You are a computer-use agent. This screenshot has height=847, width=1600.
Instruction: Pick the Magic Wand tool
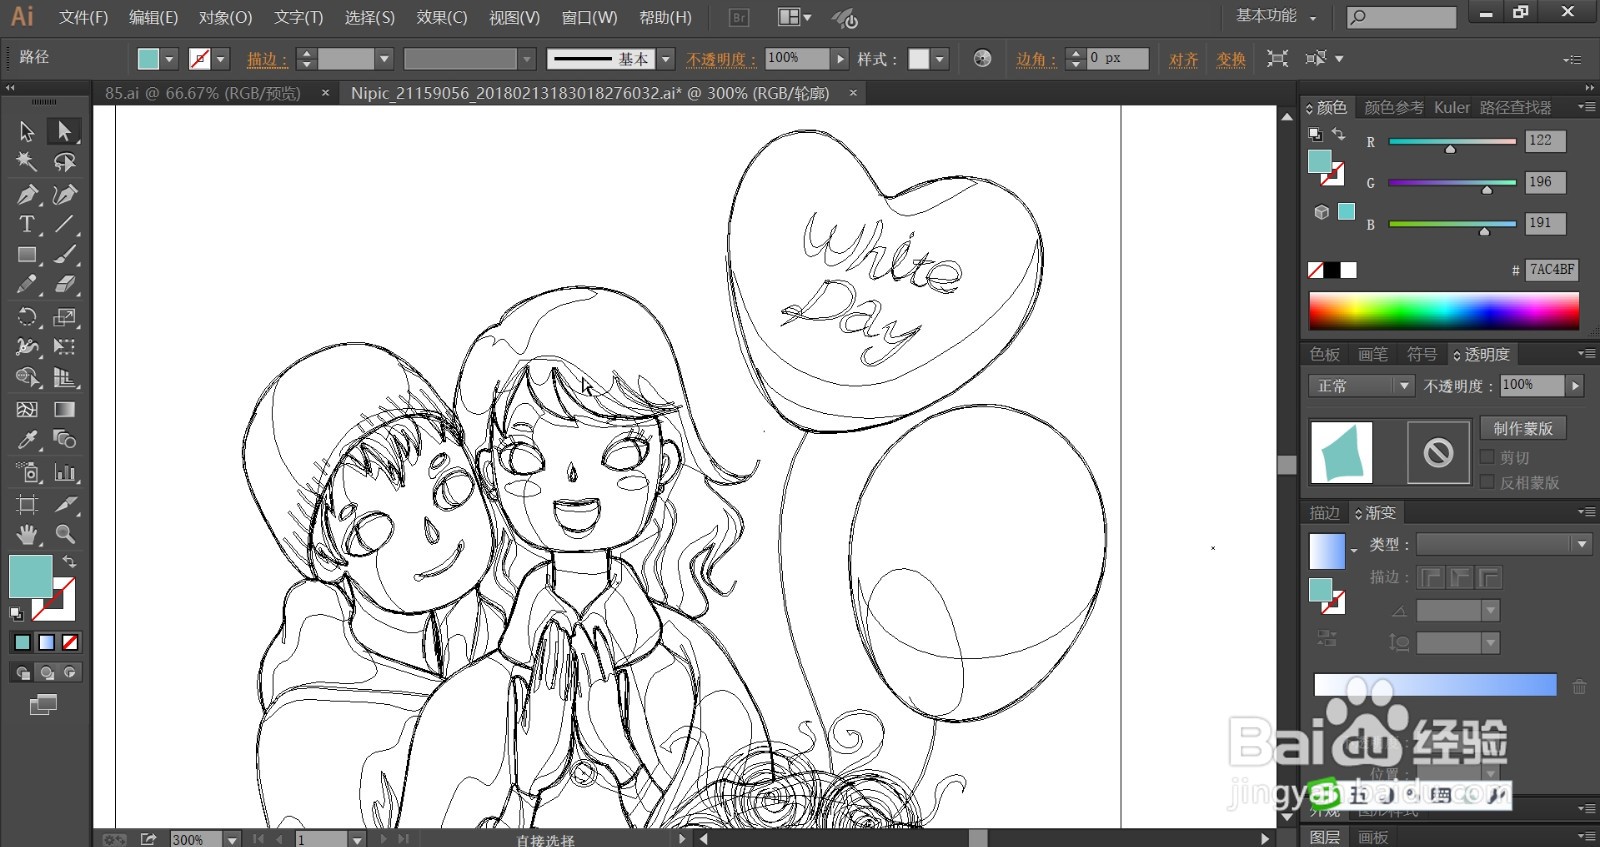[x=27, y=162]
